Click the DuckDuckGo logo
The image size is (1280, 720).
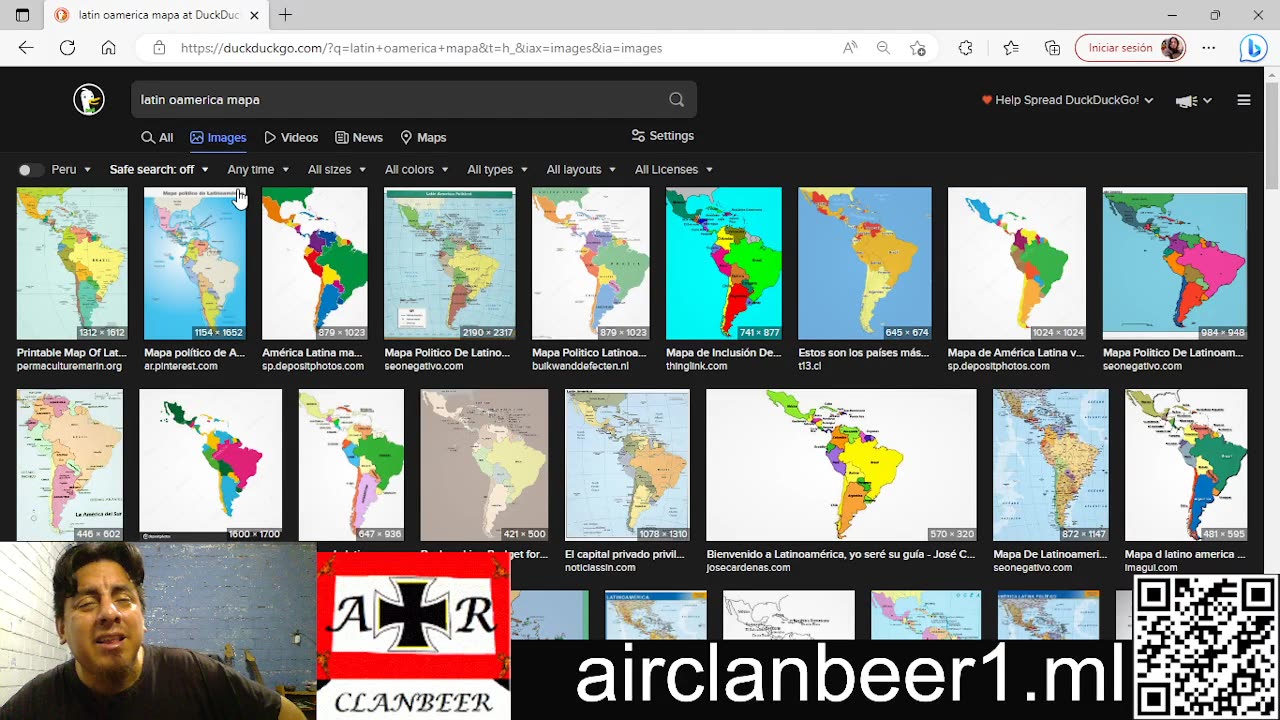89,99
